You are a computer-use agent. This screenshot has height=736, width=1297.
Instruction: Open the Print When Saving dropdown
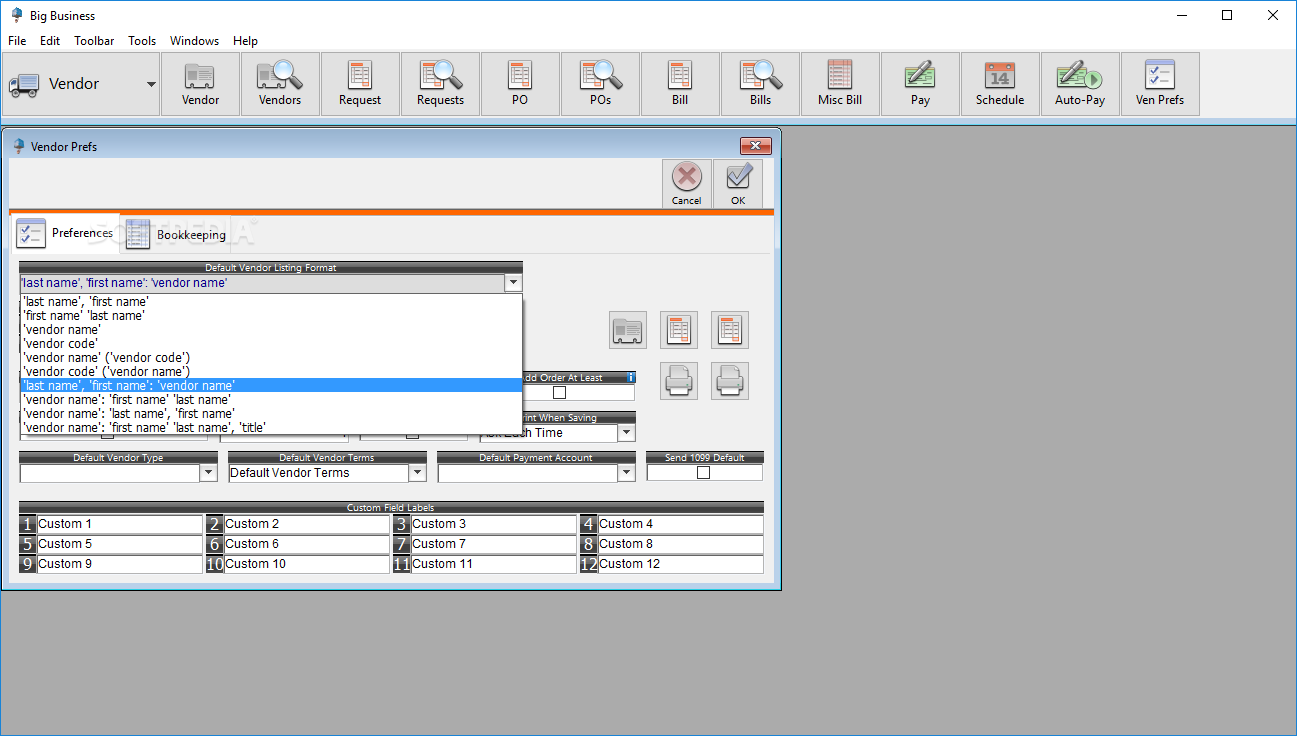626,433
